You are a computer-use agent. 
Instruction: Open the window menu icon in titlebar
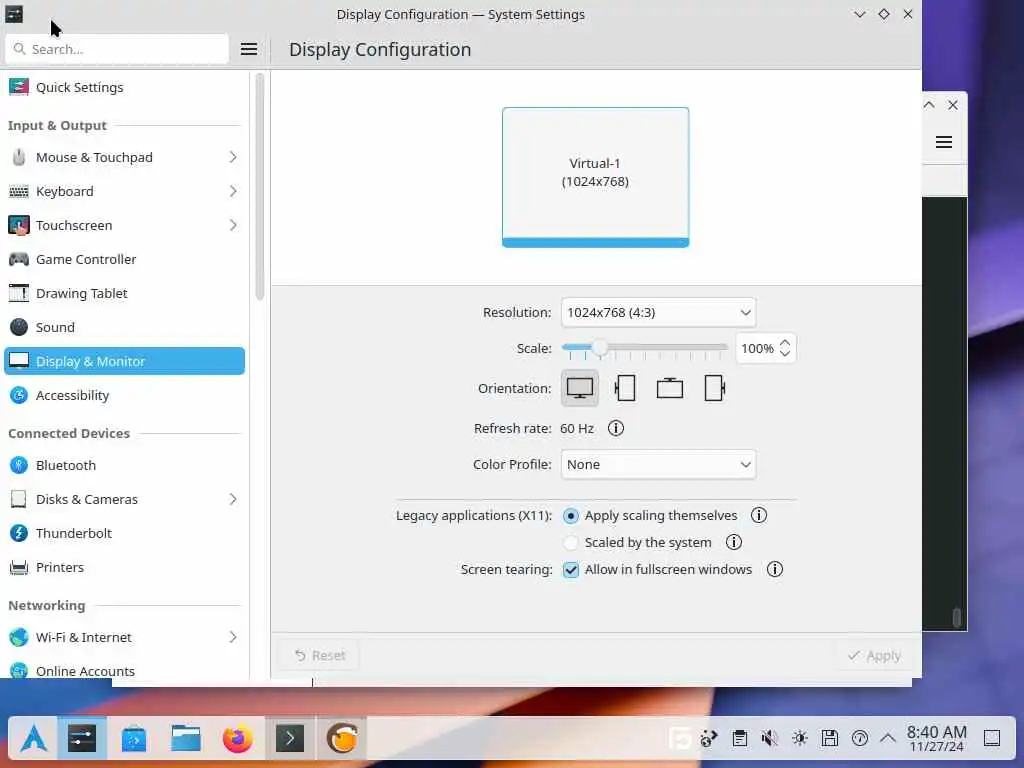tap(14, 14)
